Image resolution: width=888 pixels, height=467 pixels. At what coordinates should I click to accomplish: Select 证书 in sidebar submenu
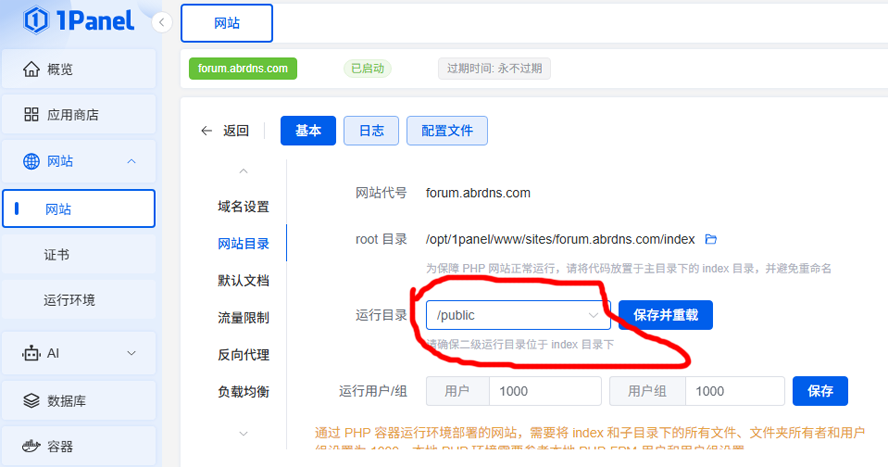click(57, 254)
